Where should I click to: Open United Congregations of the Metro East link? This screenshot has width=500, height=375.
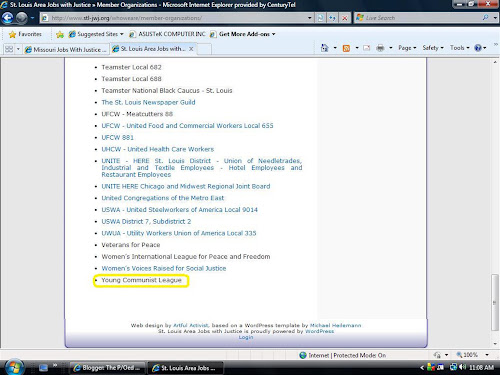[163, 198]
